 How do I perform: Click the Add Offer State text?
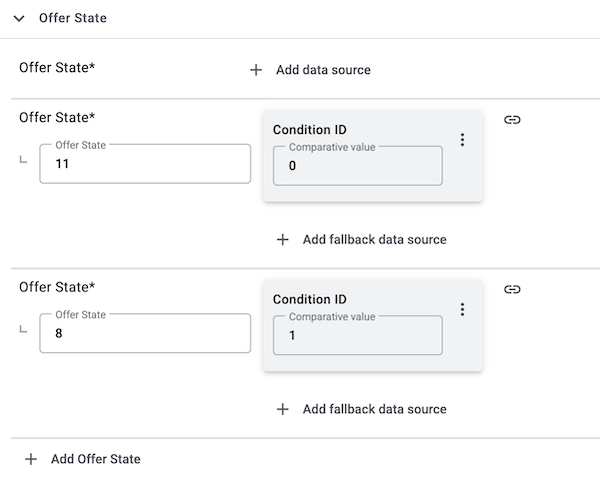[x=96, y=459]
